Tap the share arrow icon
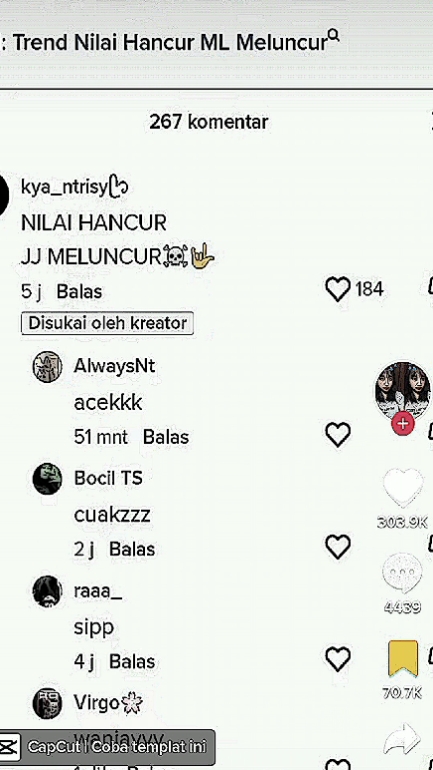 coord(402,738)
